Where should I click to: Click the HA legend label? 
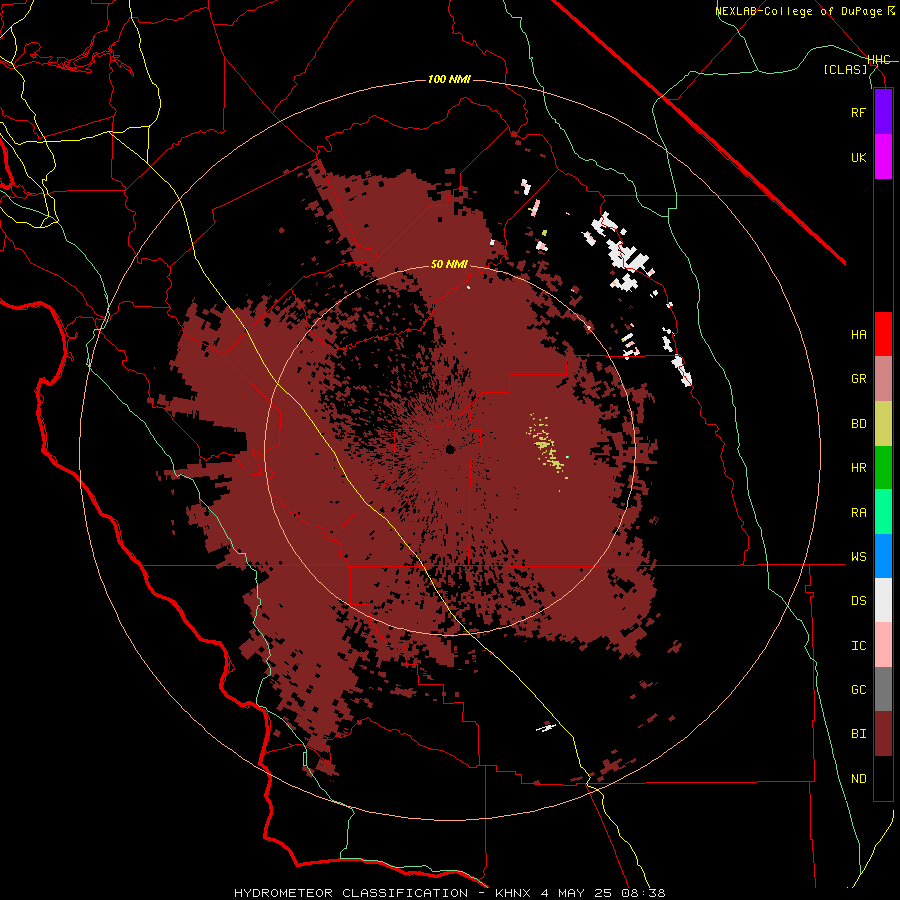click(858, 335)
